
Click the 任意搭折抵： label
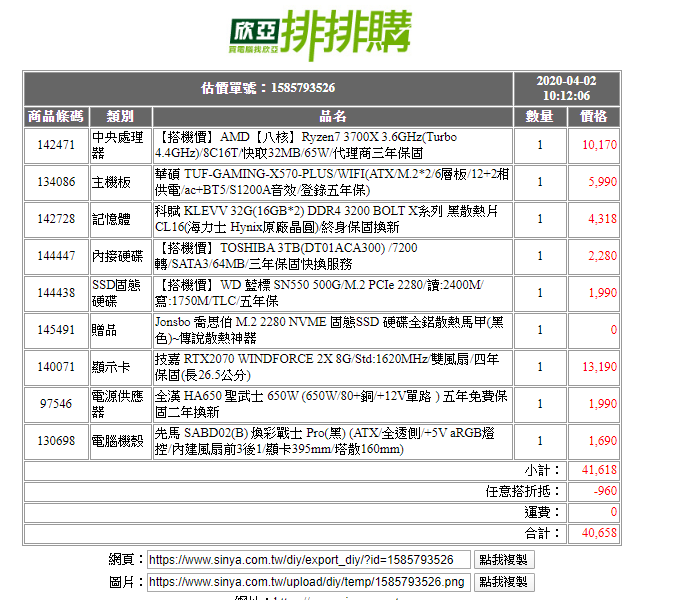[x=523, y=491]
